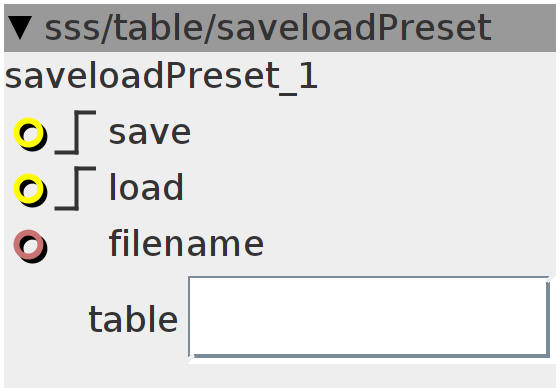Image resolution: width=560 pixels, height=392 pixels.
Task: Click the rising-edge trigger icon beside load
Action: (75, 189)
